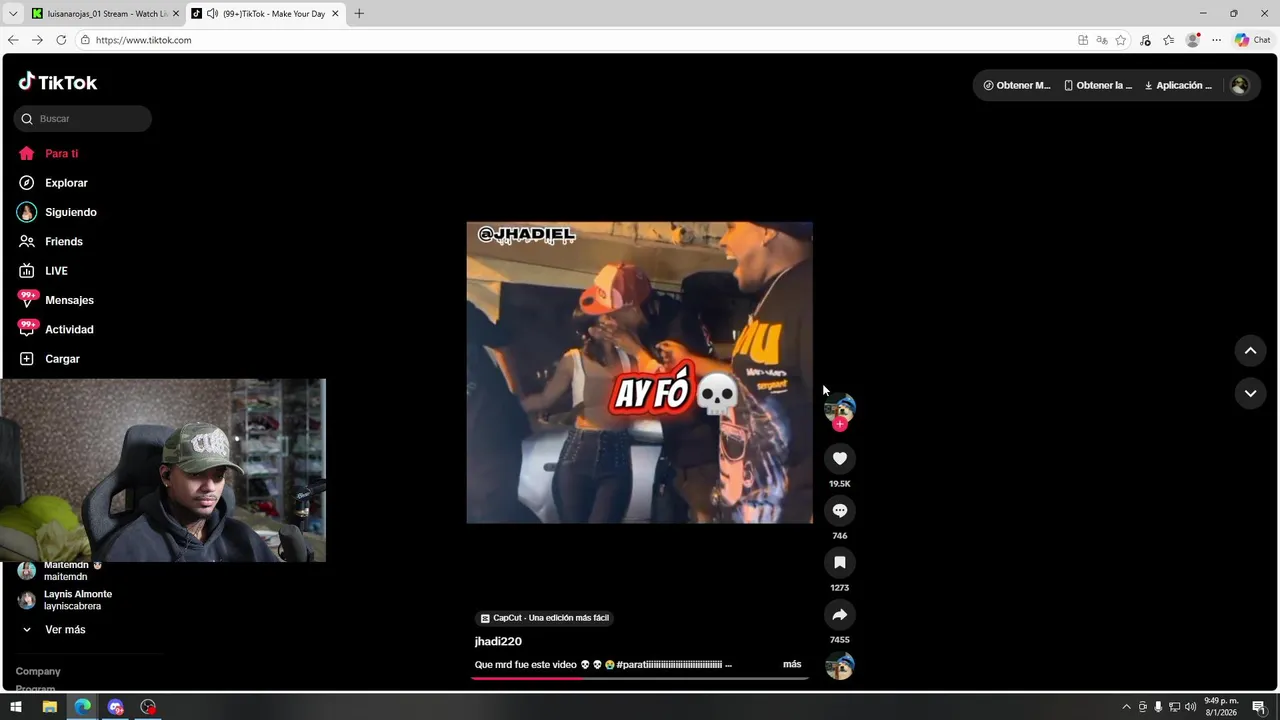Click 'Aplicación ...' download button
The width and height of the screenshot is (1280, 720).
tap(1178, 85)
